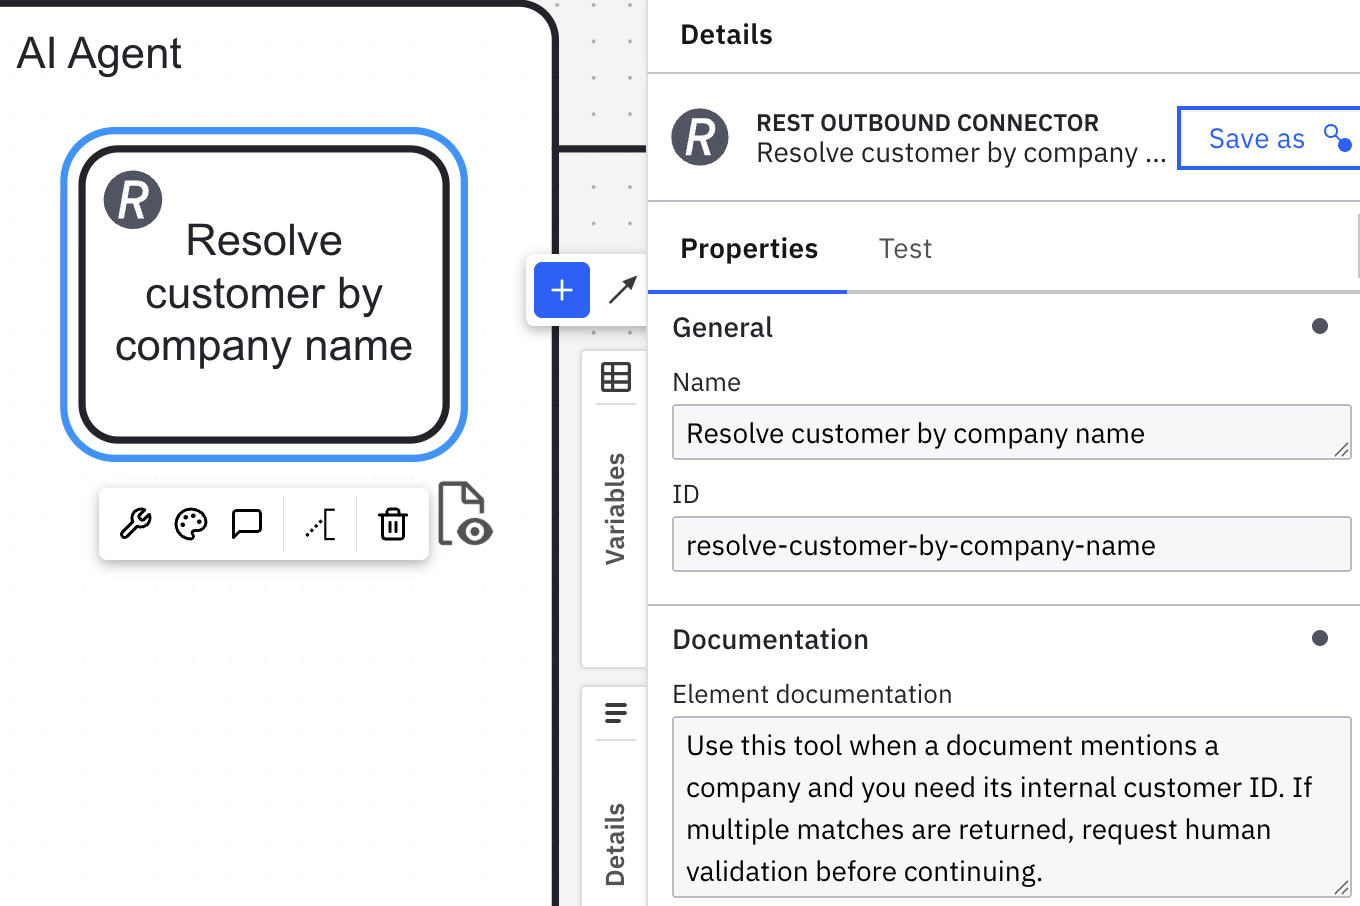The height and width of the screenshot is (906, 1360).
Task: Add a comment using the speech bubble icon
Action: click(246, 523)
